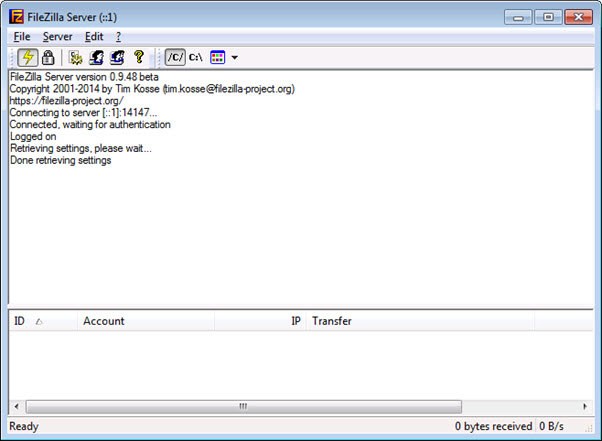Toggle C:\ physical path display
This screenshot has width=602, height=441.
(195, 57)
